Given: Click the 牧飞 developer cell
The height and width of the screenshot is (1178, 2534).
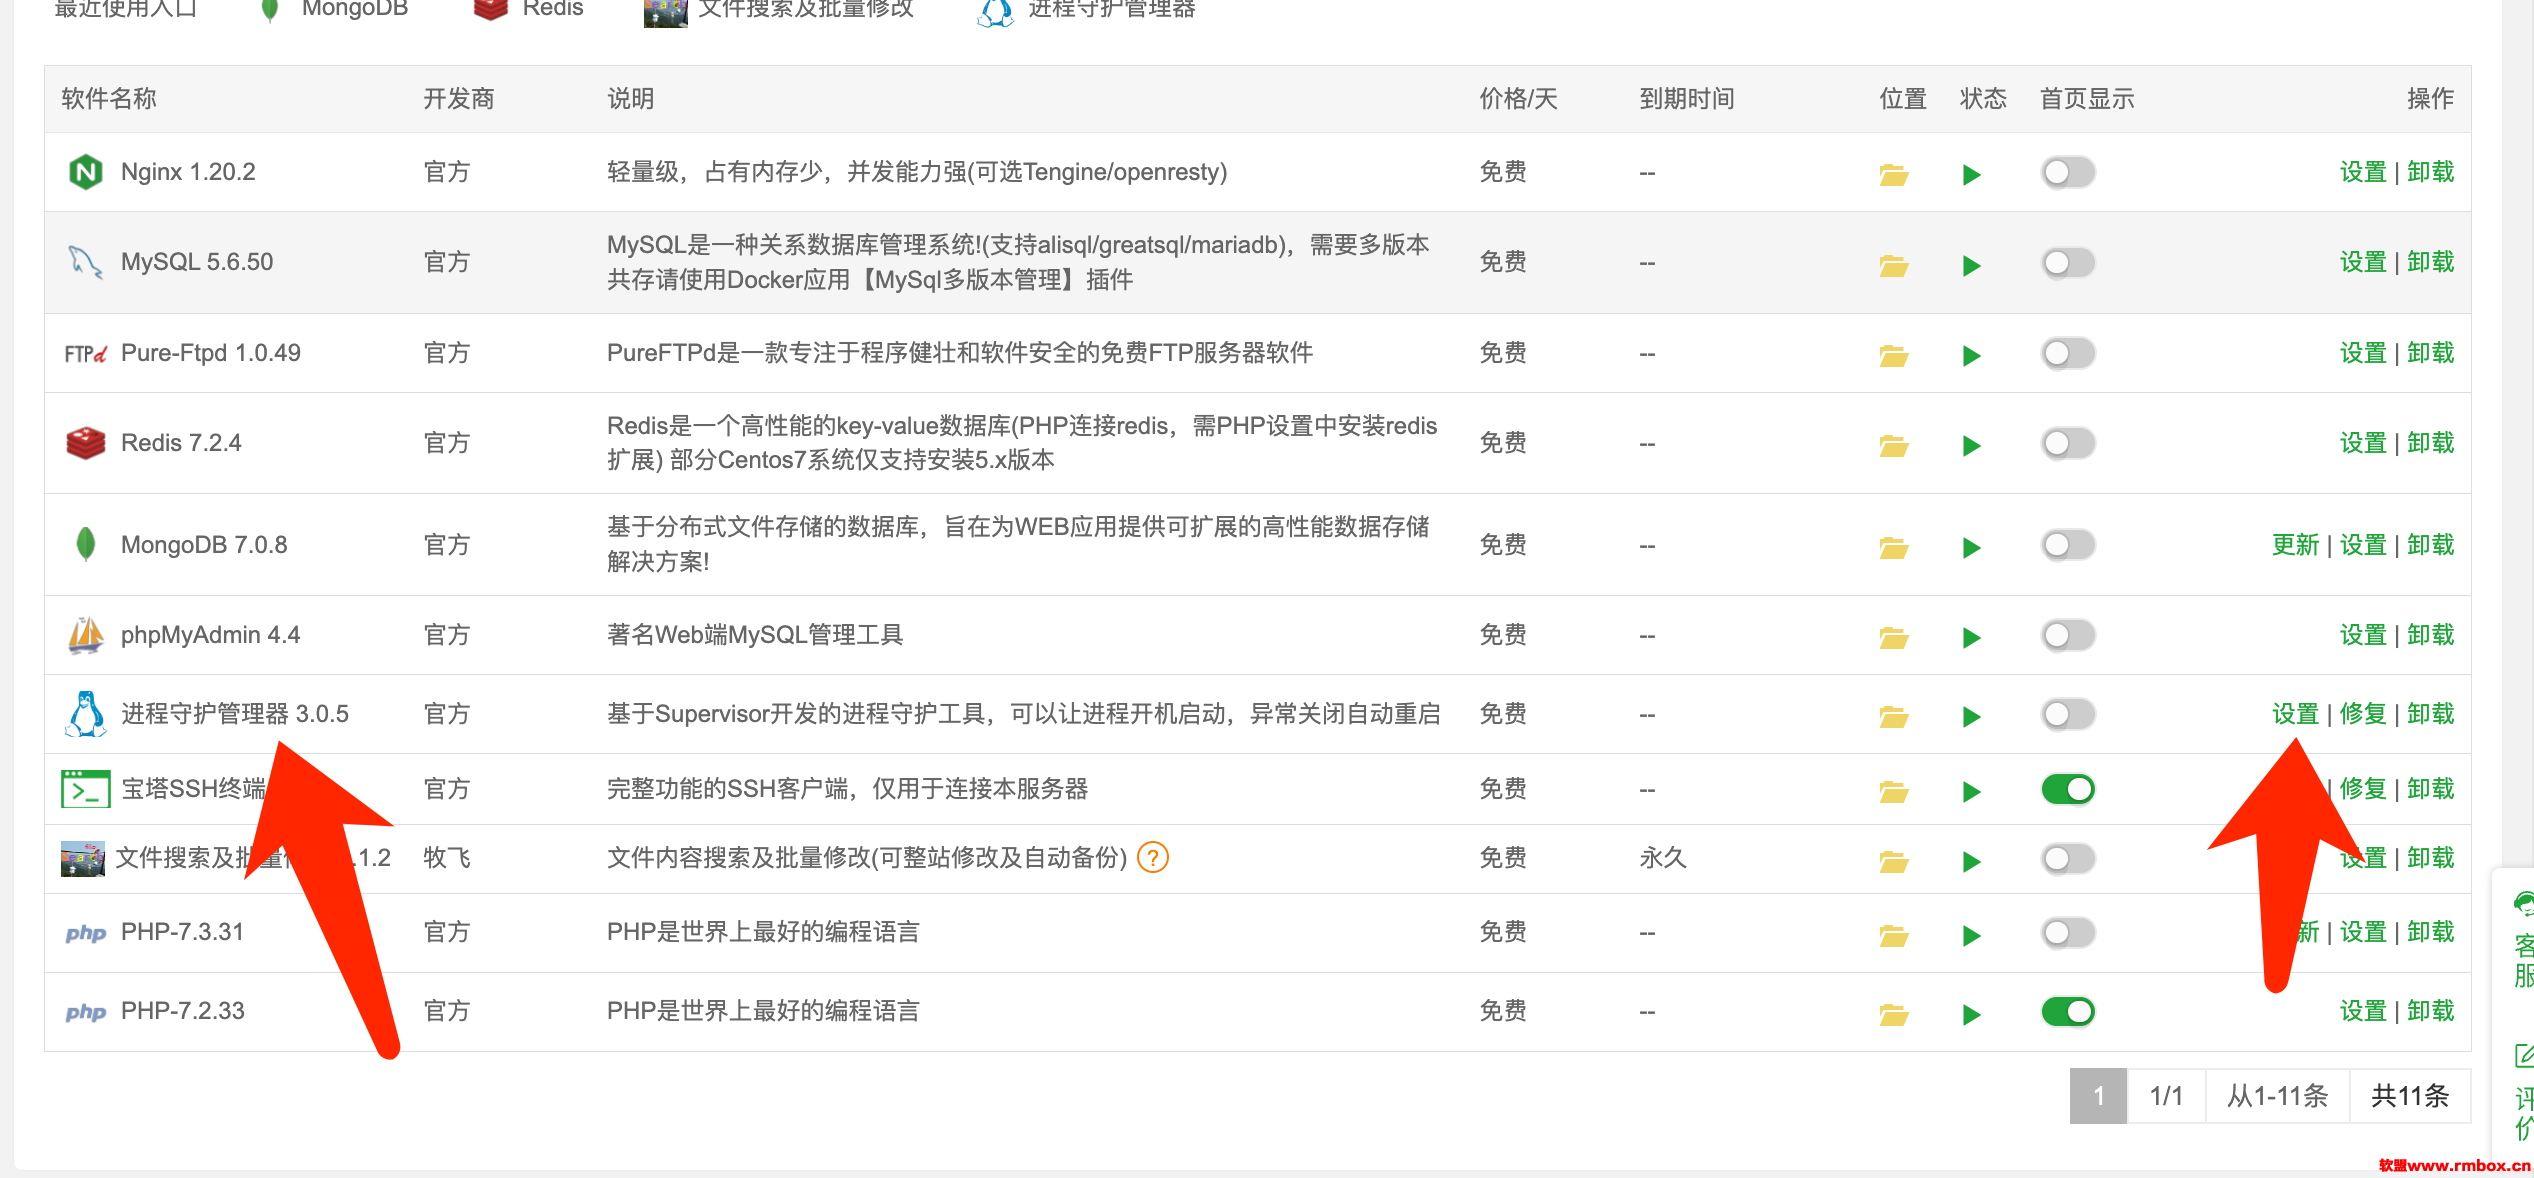Looking at the screenshot, I should coord(447,858).
